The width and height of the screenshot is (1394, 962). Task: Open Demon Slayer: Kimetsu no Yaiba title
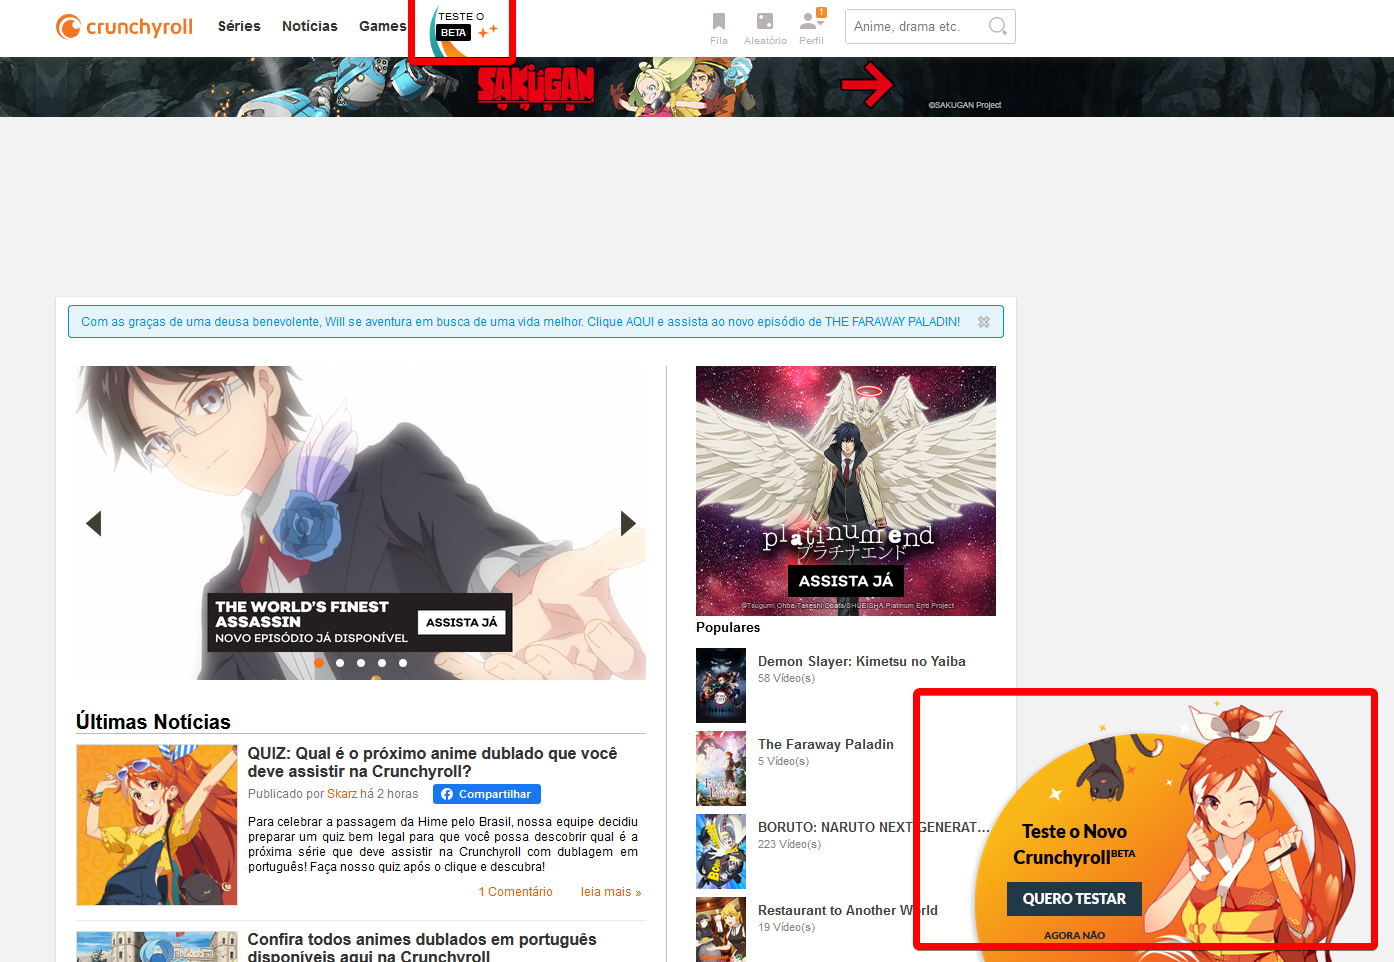pyautogui.click(x=862, y=661)
